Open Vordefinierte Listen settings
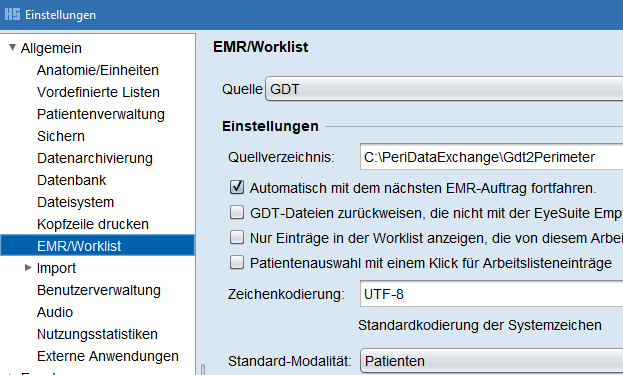623x375 pixels. (x=98, y=92)
